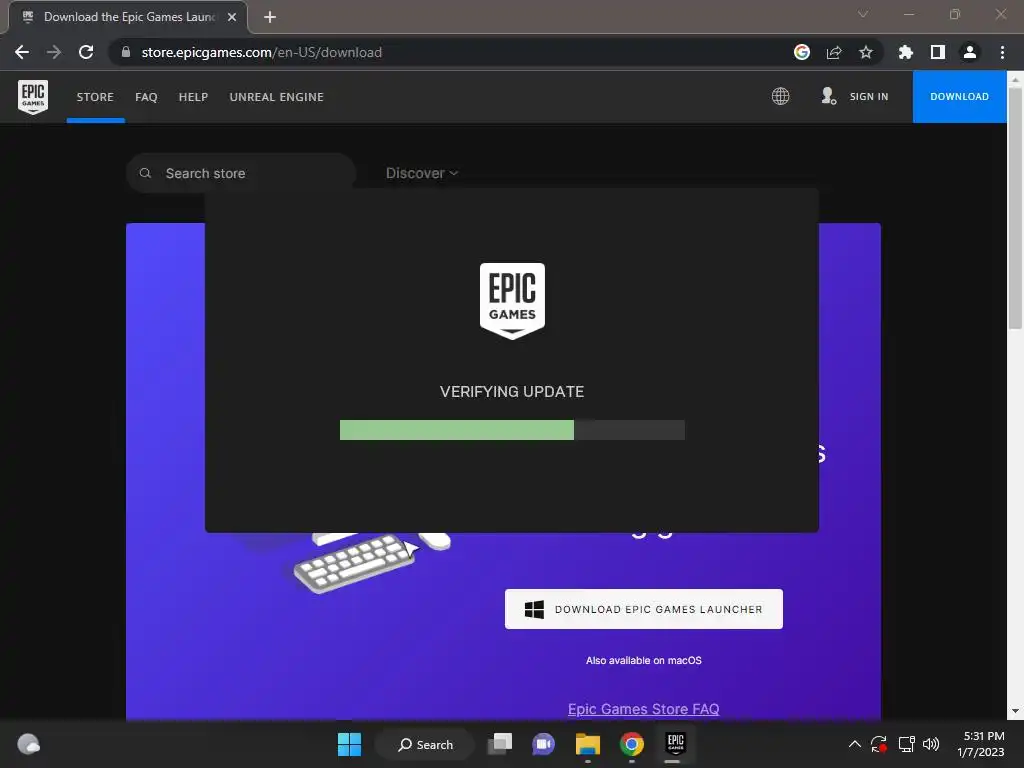Viewport: 1024px width, 768px height.
Task: Open the Chrome extensions puzzle icon
Action: point(906,52)
